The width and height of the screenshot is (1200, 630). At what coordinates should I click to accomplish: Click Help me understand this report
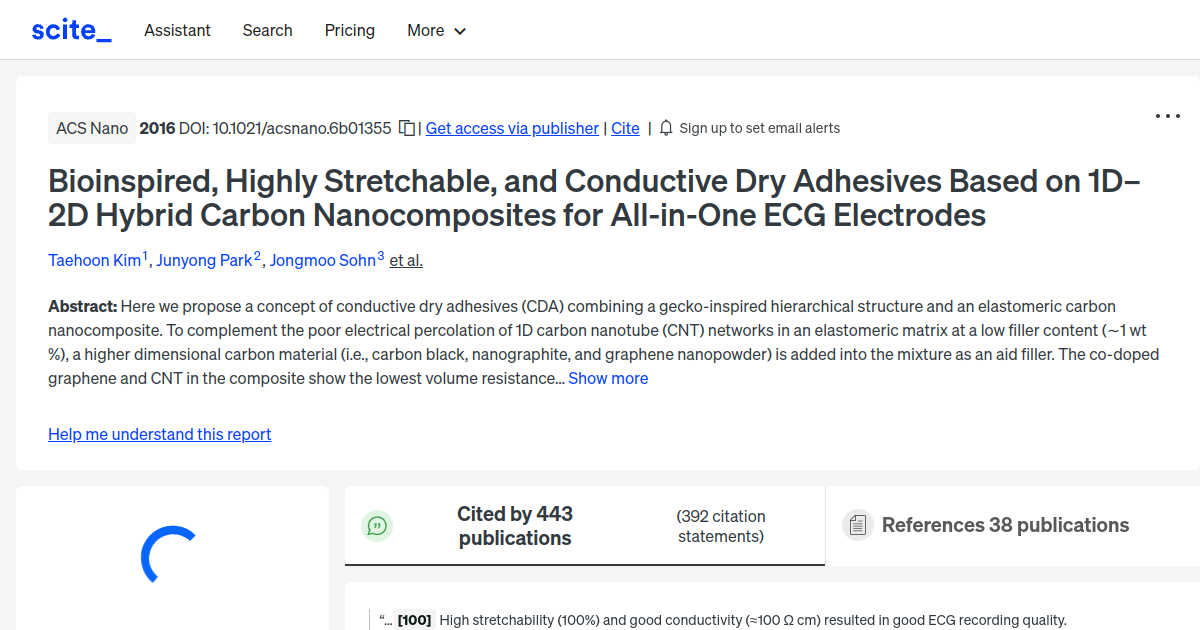coord(159,434)
